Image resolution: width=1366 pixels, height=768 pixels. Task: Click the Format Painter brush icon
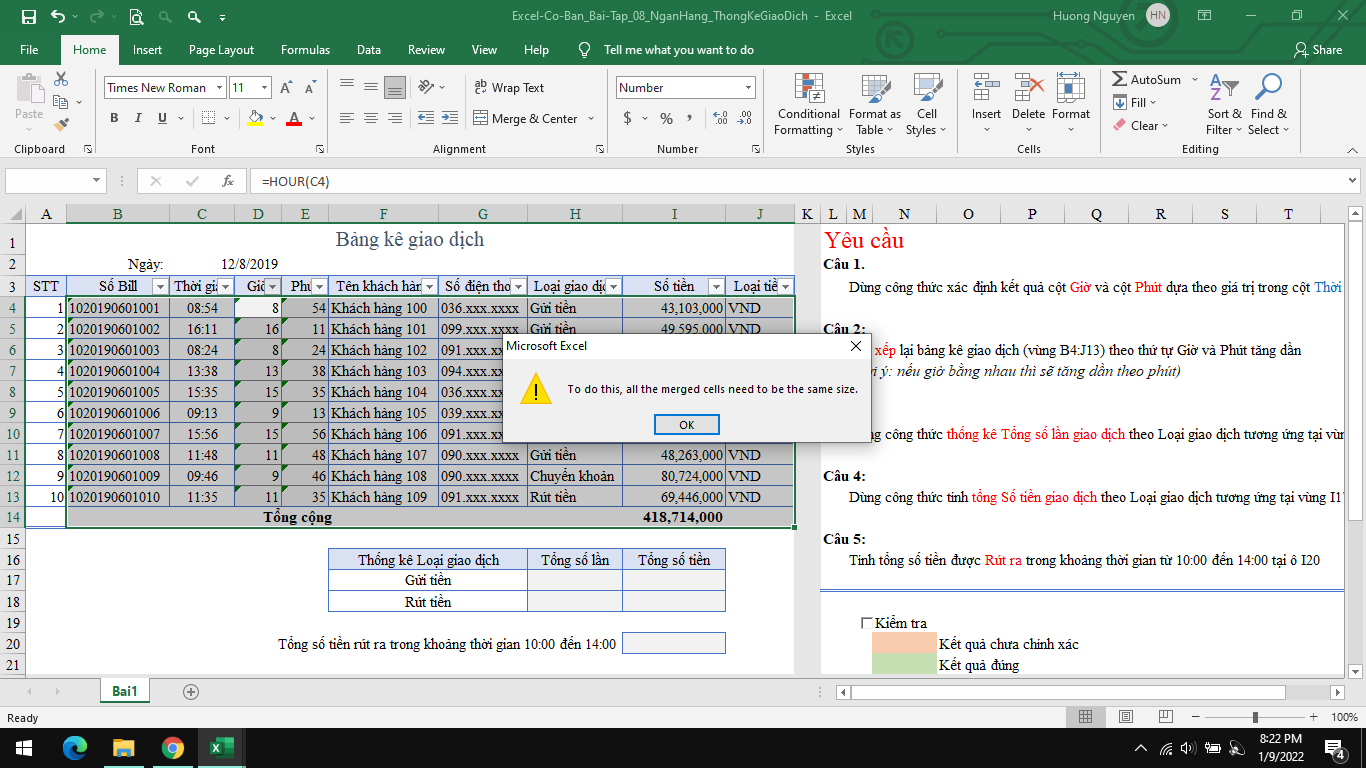coord(62,125)
